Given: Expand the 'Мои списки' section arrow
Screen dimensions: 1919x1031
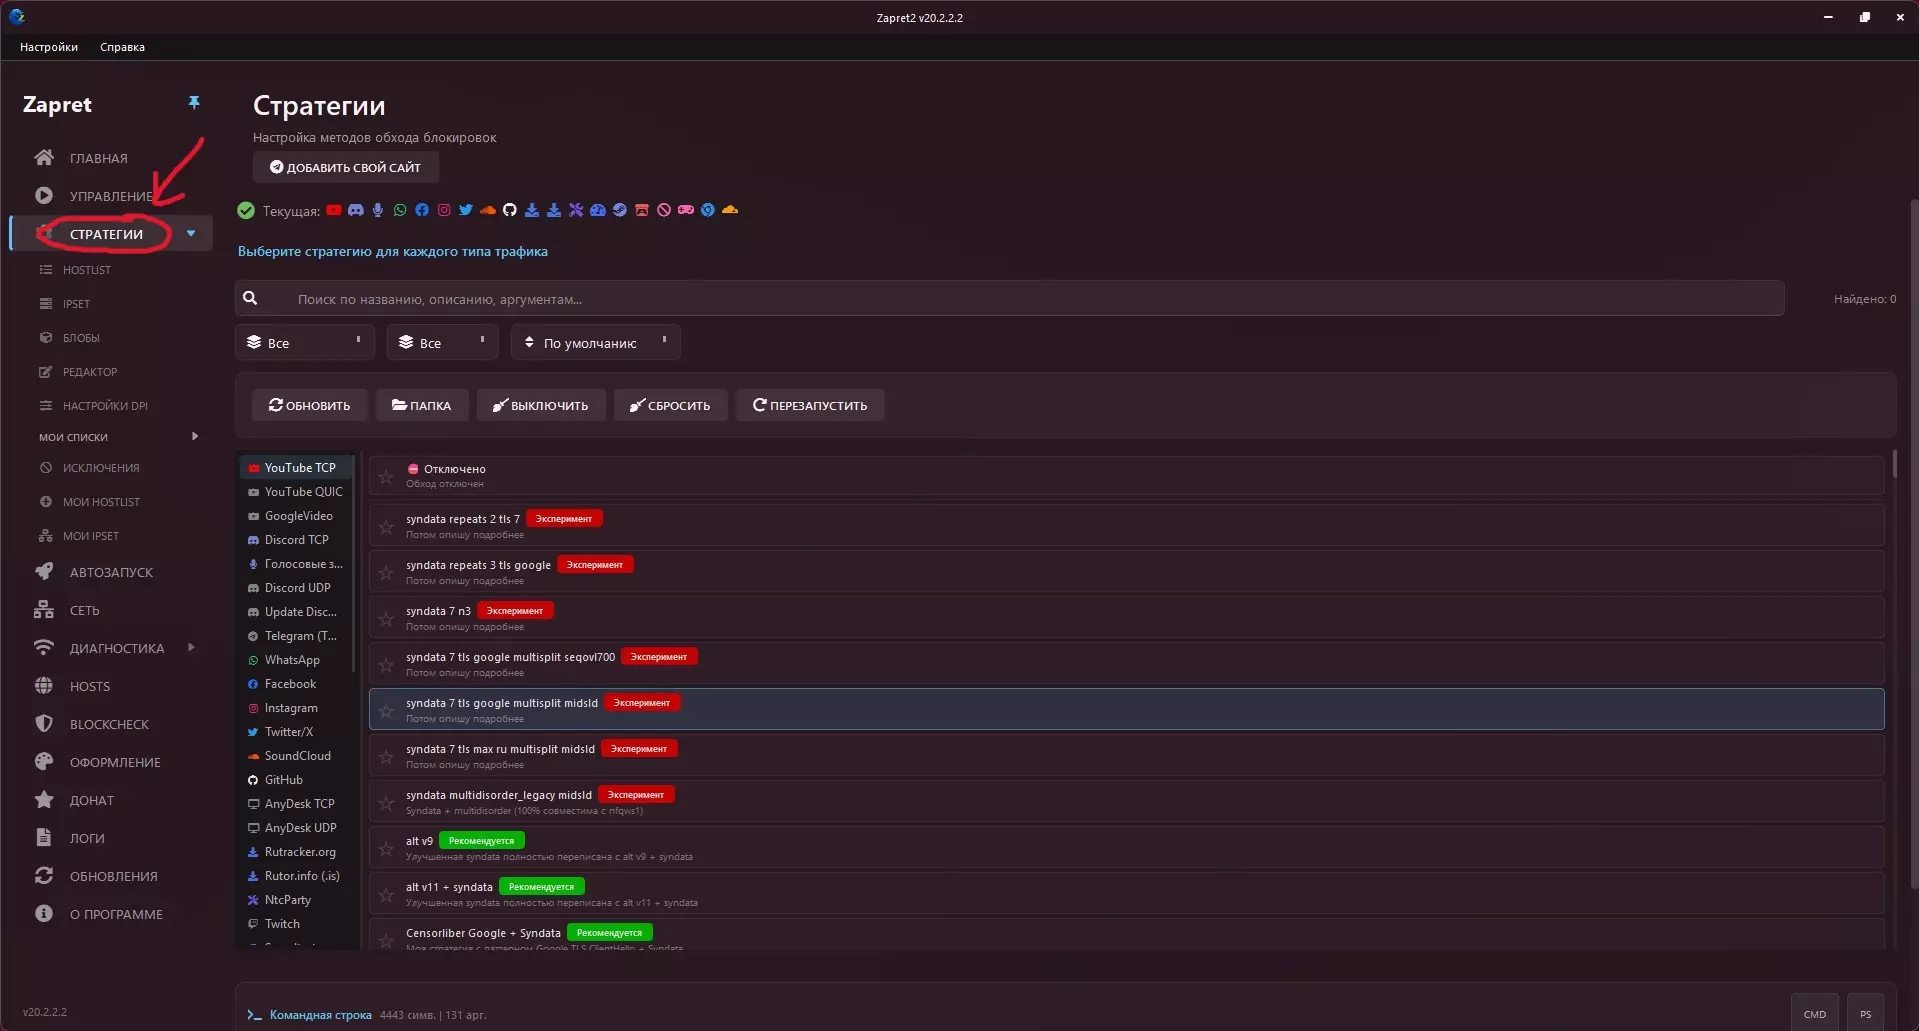Looking at the screenshot, I should (x=195, y=436).
